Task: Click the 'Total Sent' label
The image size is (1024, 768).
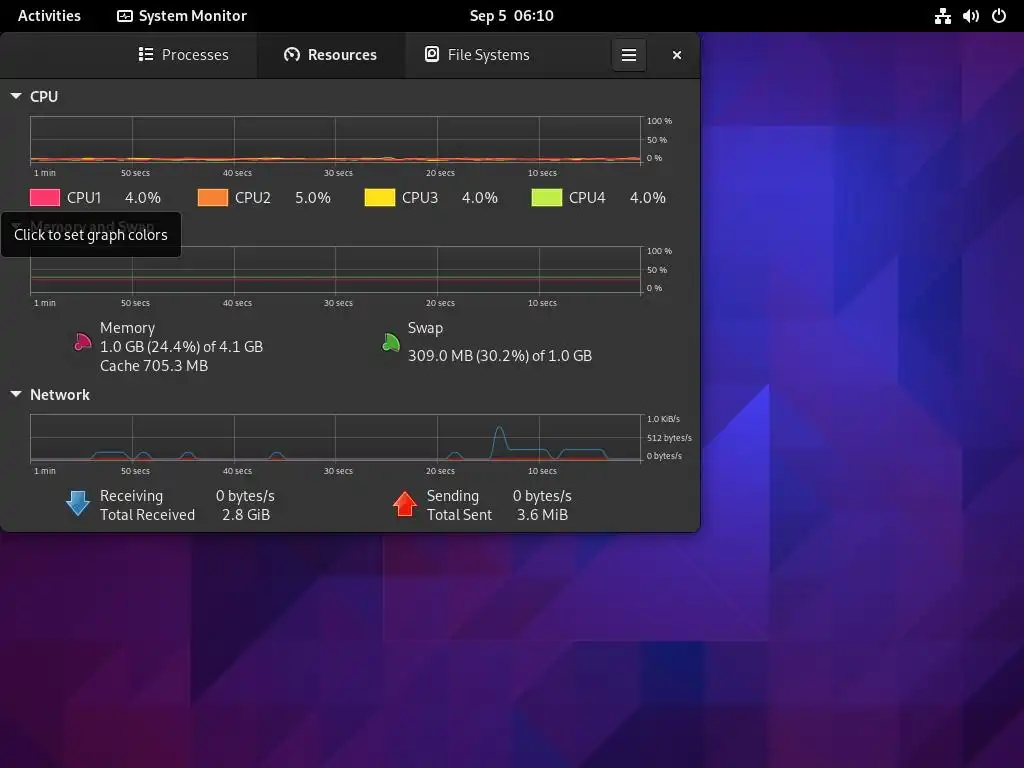Action: point(459,515)
